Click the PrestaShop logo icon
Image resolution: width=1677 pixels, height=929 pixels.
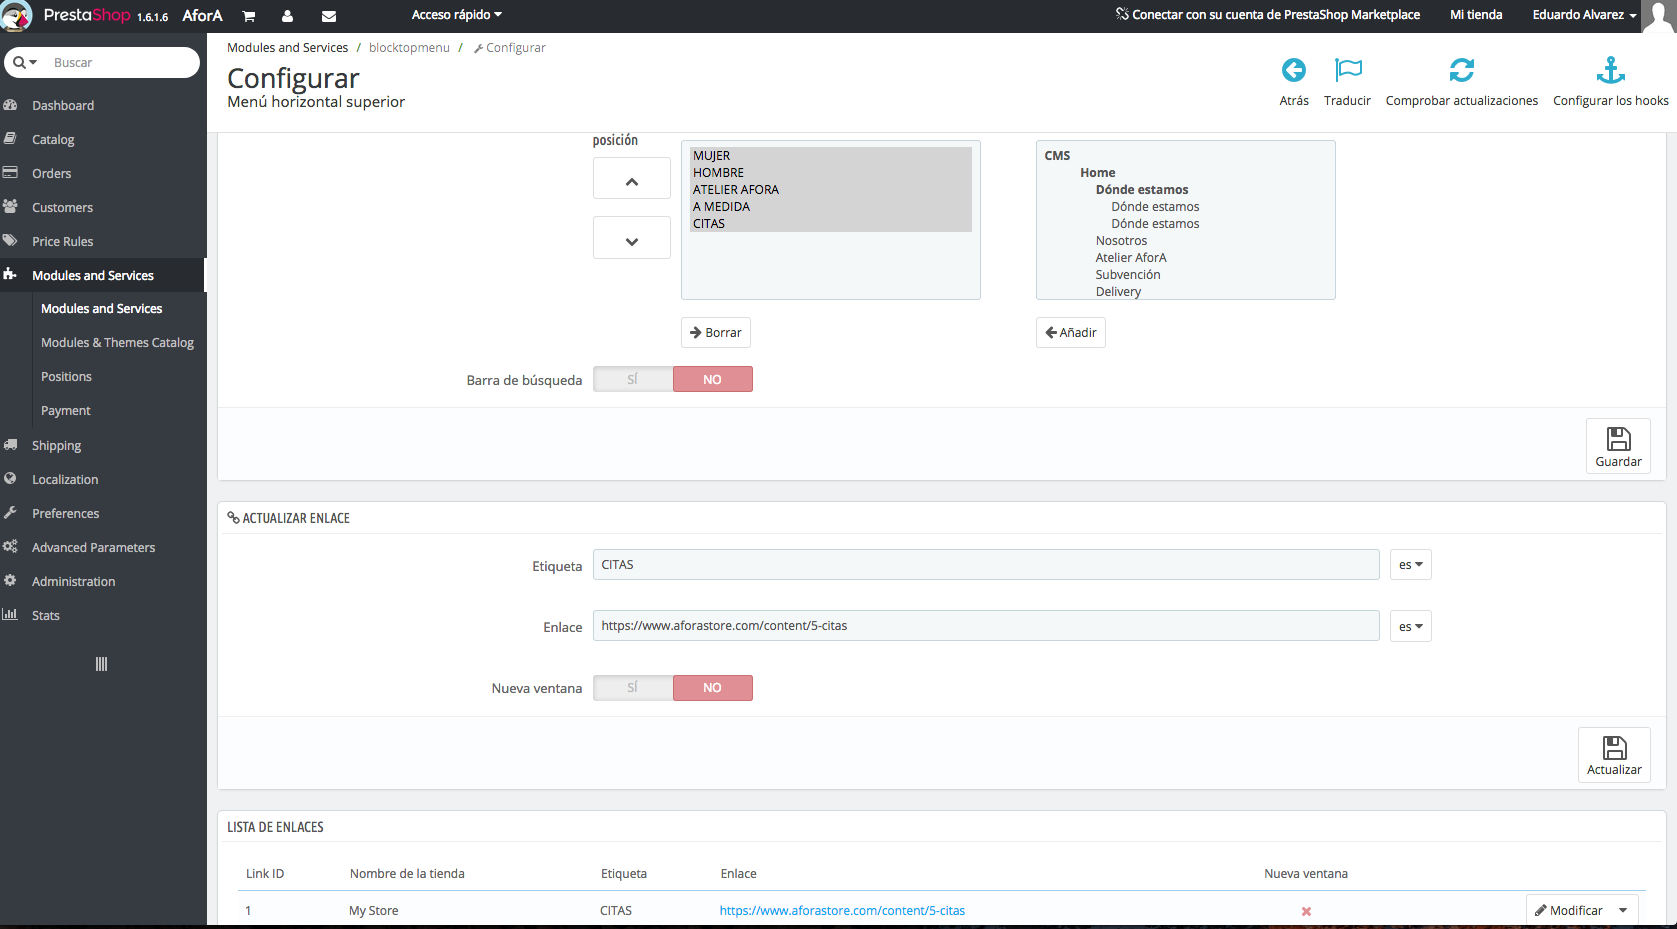[16, 15]
